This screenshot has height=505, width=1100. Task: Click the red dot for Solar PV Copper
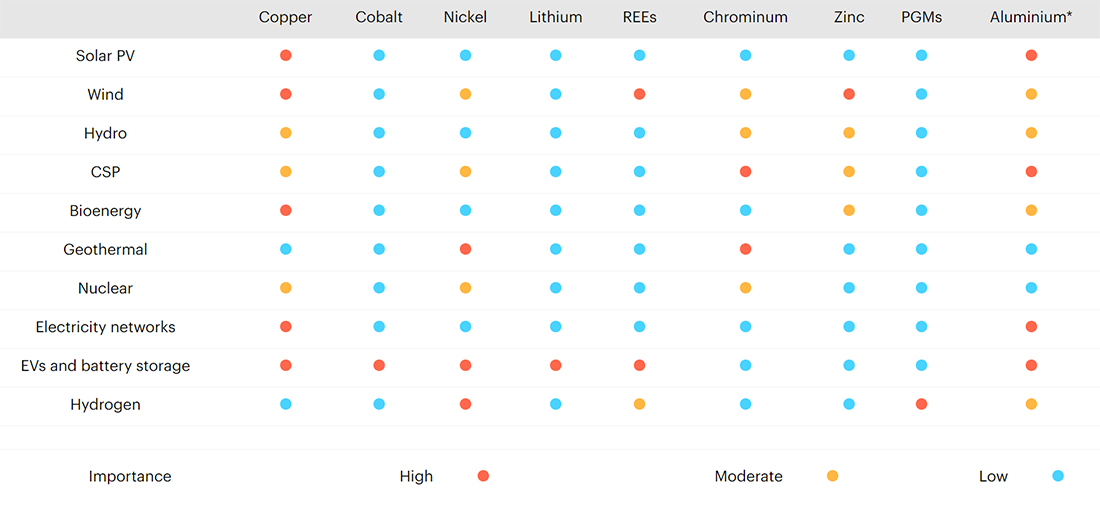[x=286, y=55]
